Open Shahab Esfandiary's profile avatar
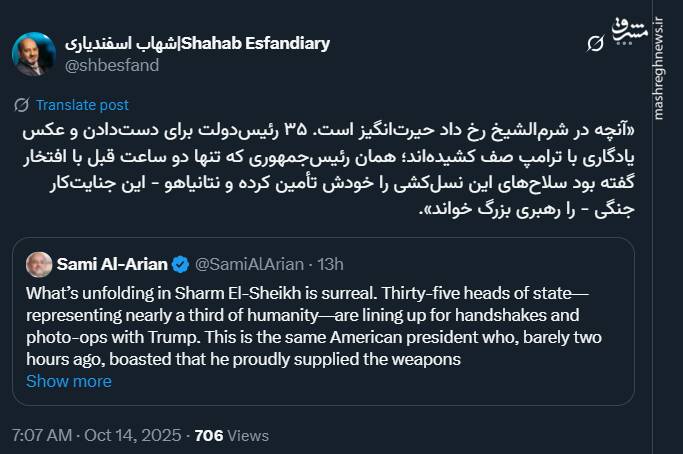This screenshot has height=454, width=683. point(34,54)
